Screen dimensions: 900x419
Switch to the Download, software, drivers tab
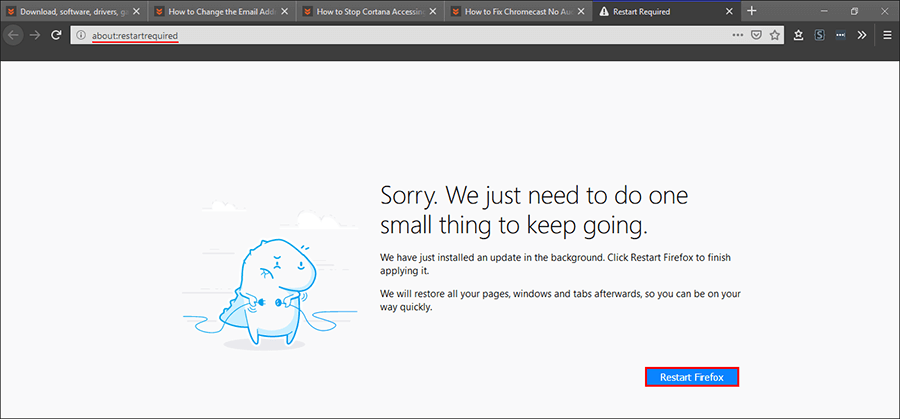(x=74, y=11)
